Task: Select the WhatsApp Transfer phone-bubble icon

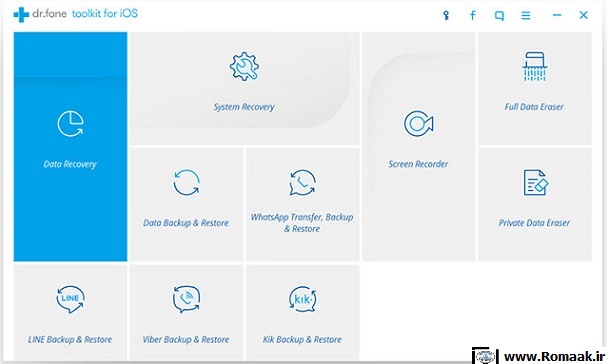Action: [302, 182]
